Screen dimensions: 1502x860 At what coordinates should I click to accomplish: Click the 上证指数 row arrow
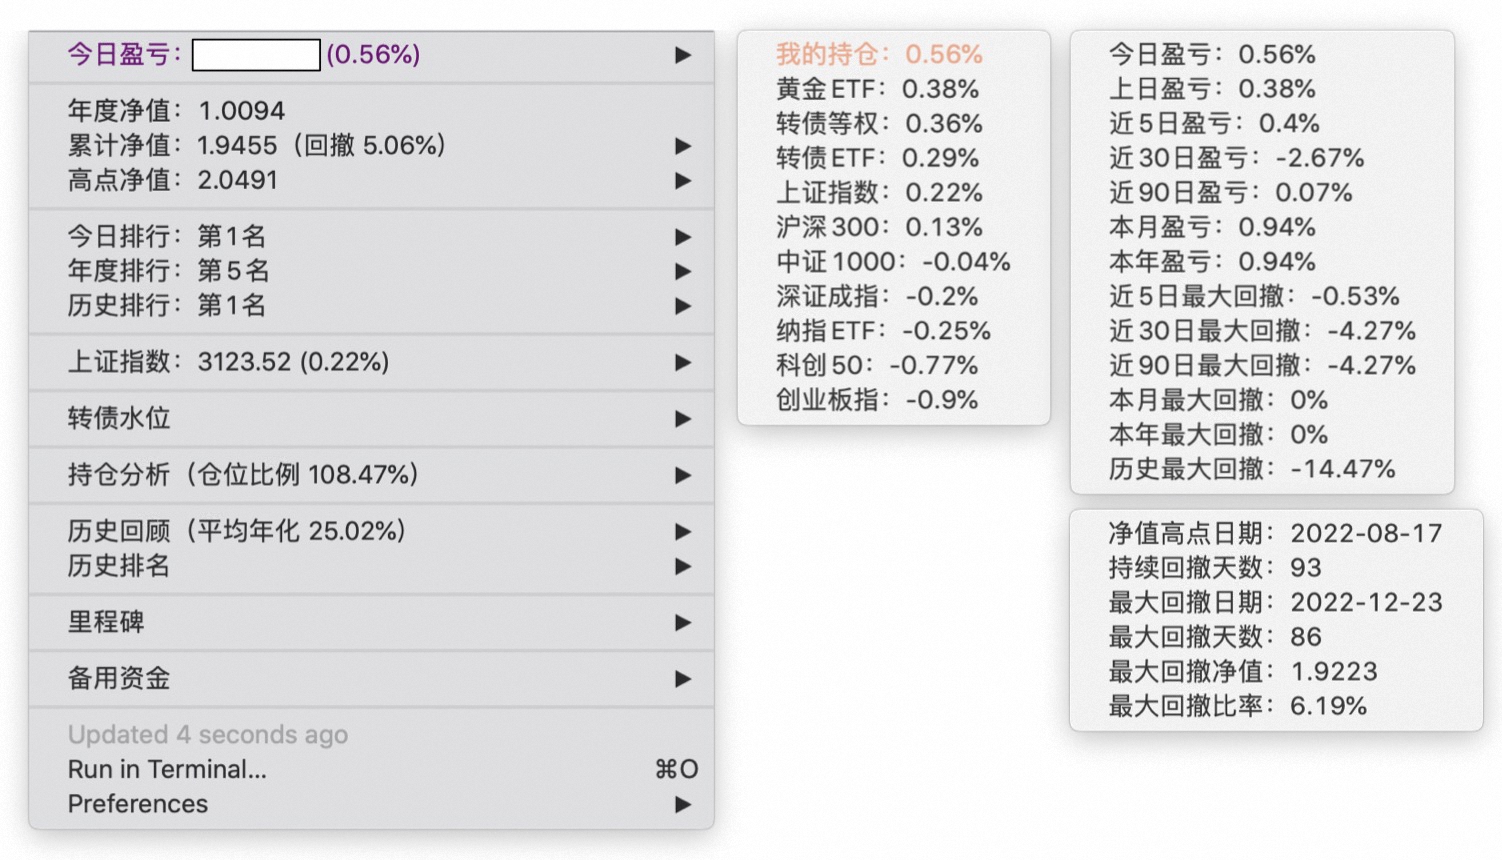coord(683,362)
